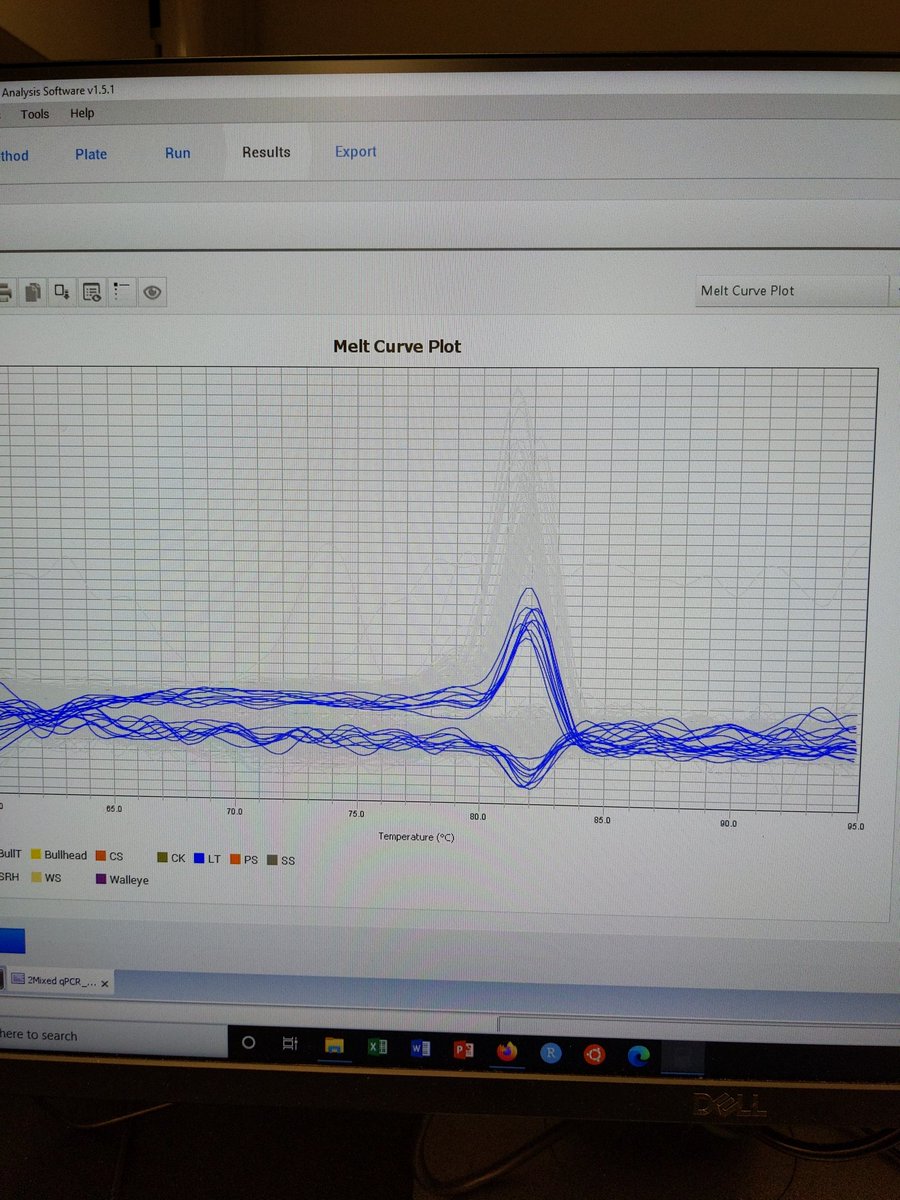Expand the Tools menu
The image size is (900, 1200).
(35, 113)
